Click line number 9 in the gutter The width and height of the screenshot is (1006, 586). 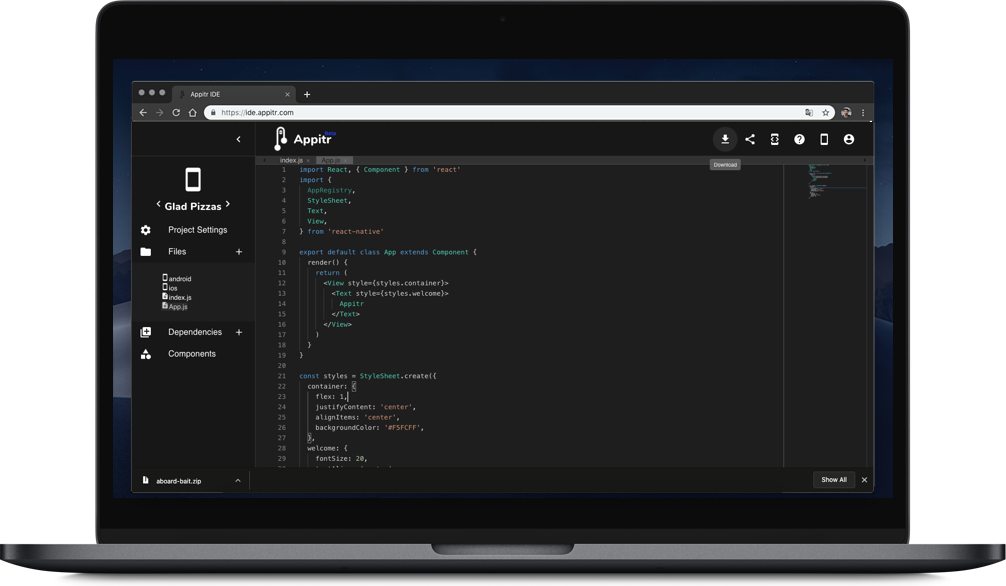click(x=284, y=252)
